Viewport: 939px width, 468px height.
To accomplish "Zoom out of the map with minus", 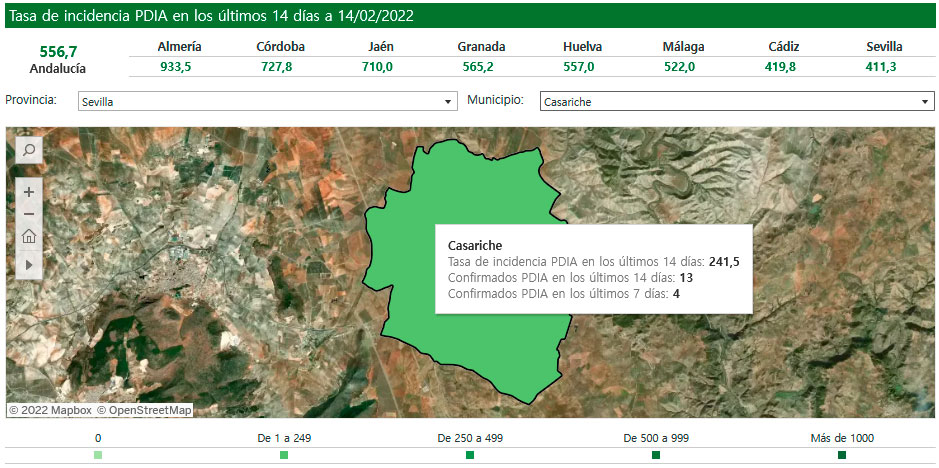I will click(x=29, y=214).
